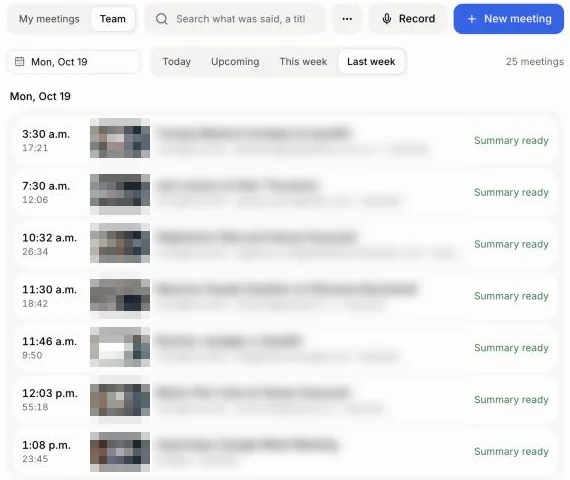570x480 pixels.
Task: Click Summary ready for the 11:46 a.m. meeting
Action: [511, 348]
